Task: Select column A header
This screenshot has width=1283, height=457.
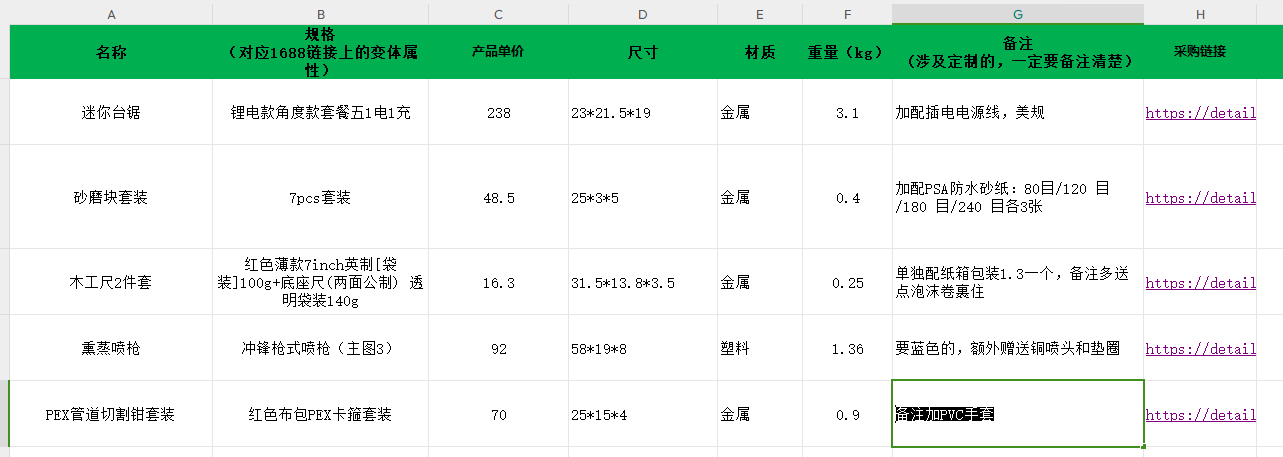Action: (x=111, y=14)
